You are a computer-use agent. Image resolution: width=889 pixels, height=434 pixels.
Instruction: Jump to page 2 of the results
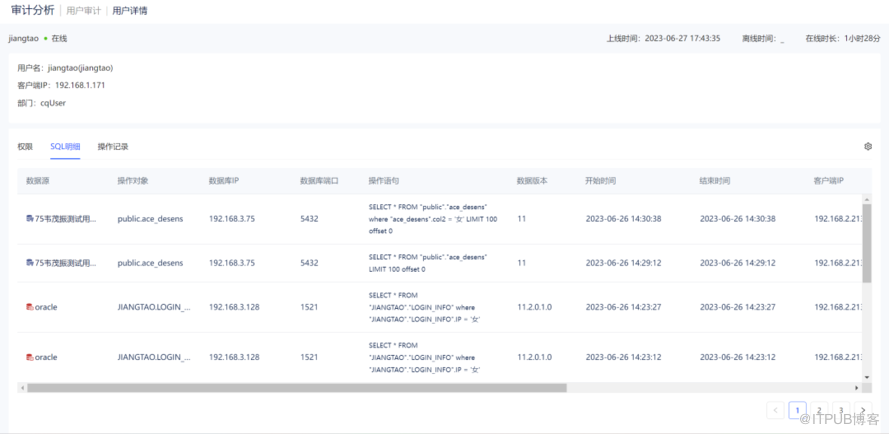(819, 410)
